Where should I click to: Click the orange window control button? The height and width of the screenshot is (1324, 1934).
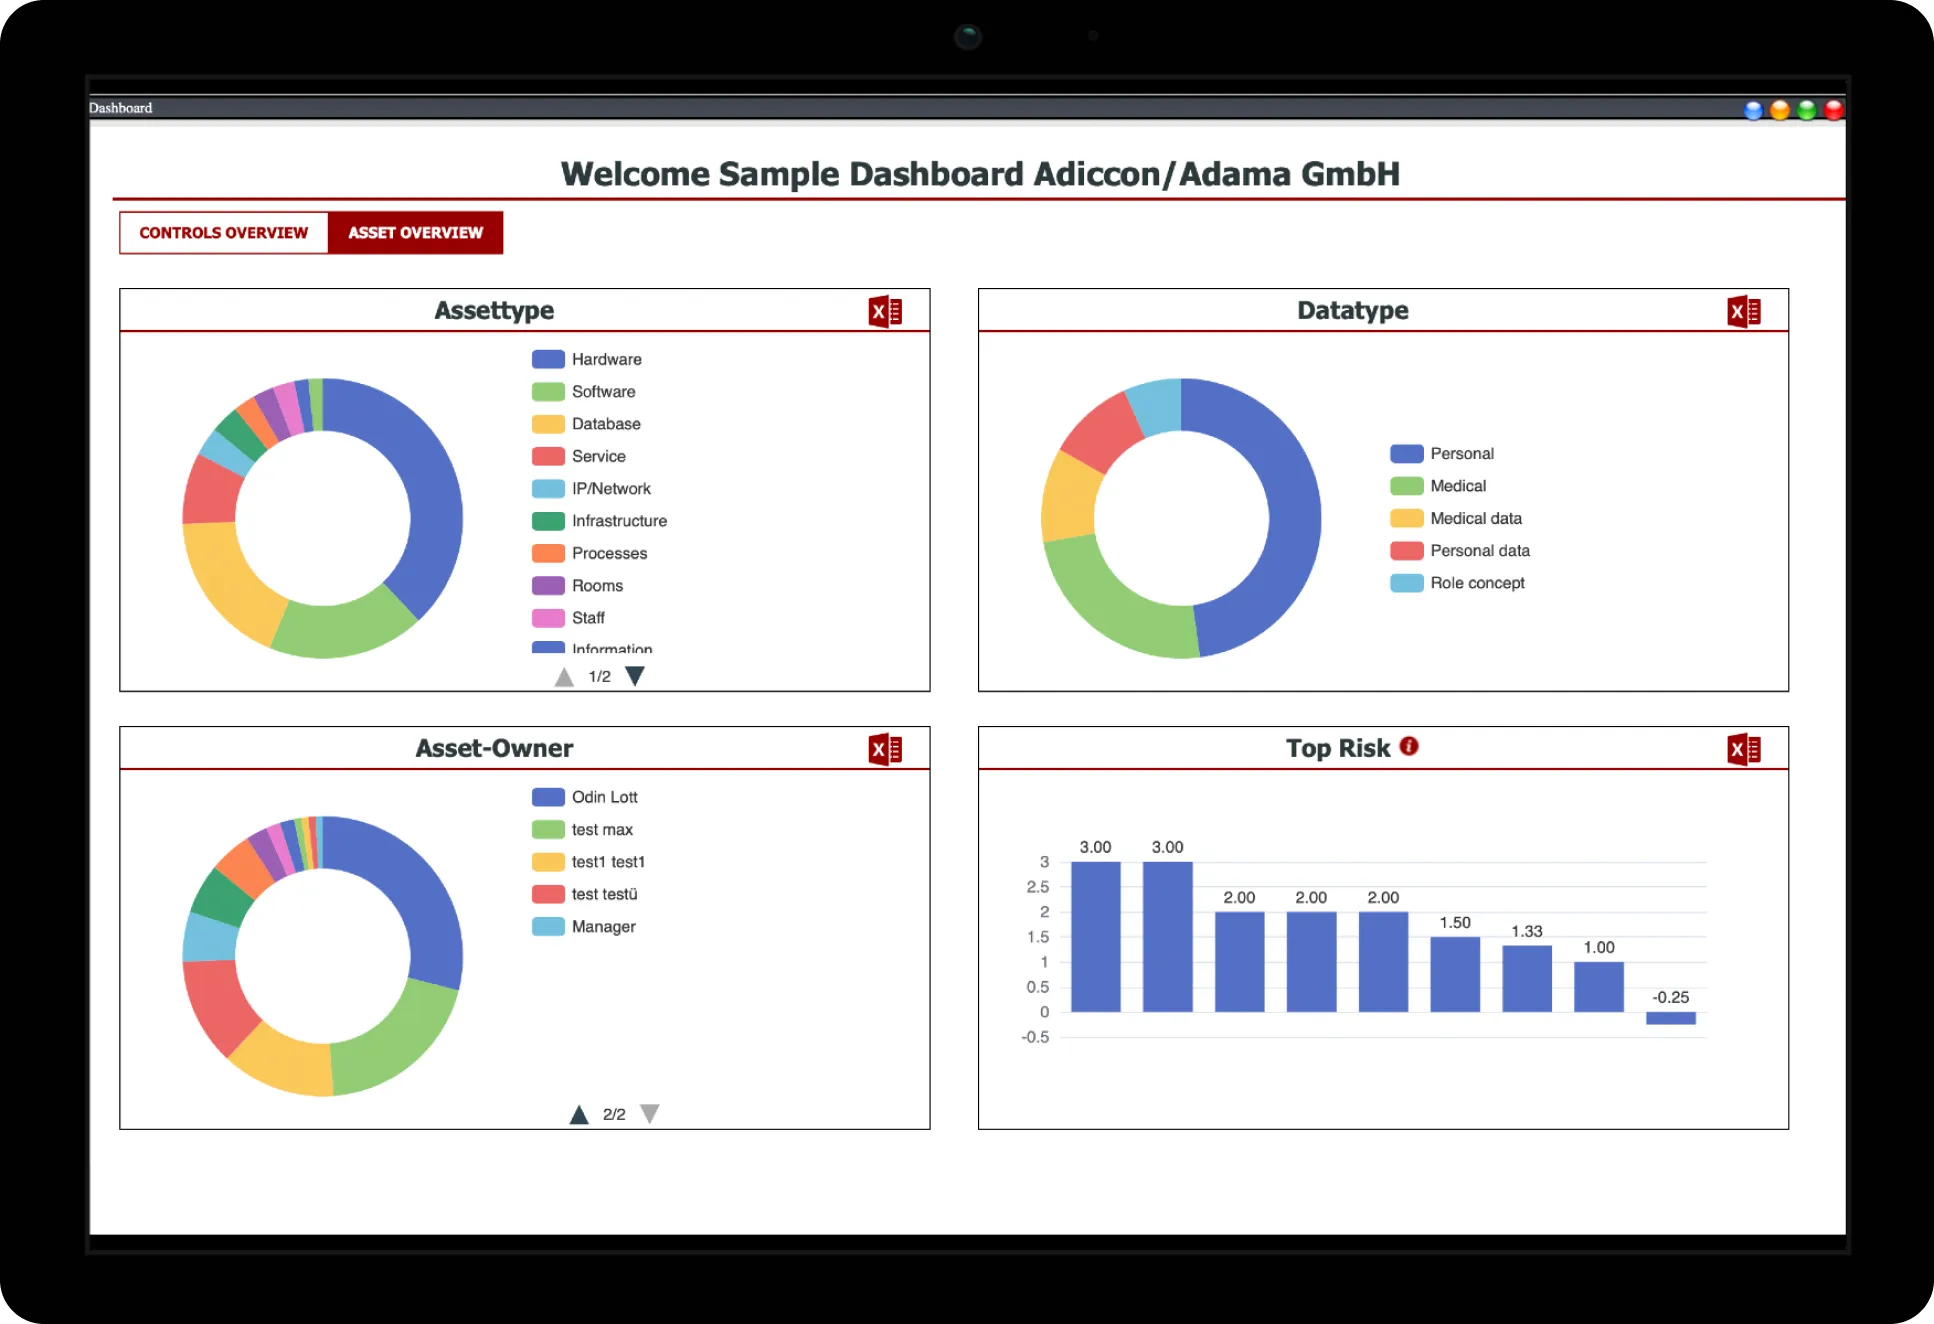coord(1780,110)
